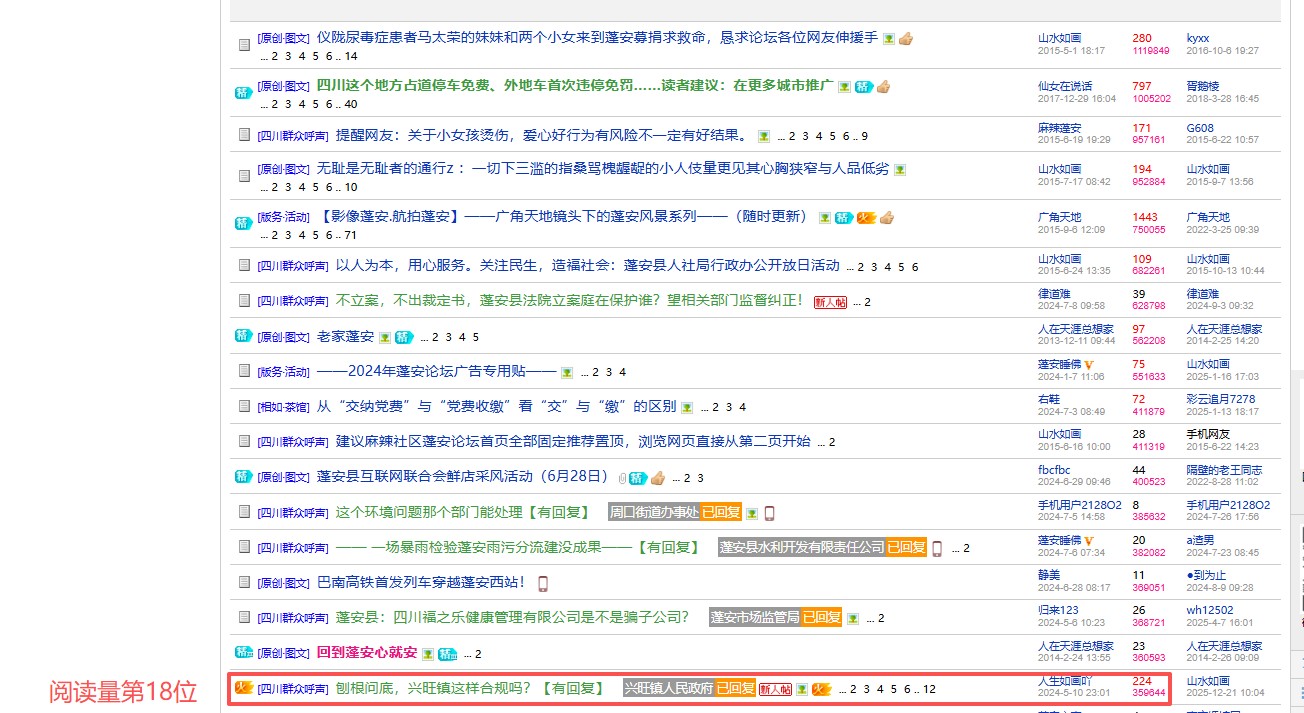The image size is (1304, 713).
Task: Open author profile 仙女在说话
Action: [1065, 86]
